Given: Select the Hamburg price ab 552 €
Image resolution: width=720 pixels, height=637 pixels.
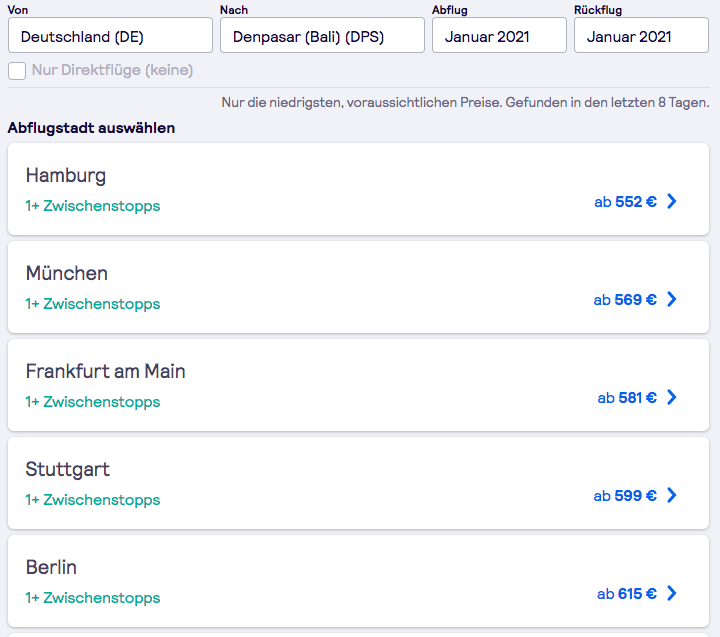Looking at the screenshot, I should [625, 202].
